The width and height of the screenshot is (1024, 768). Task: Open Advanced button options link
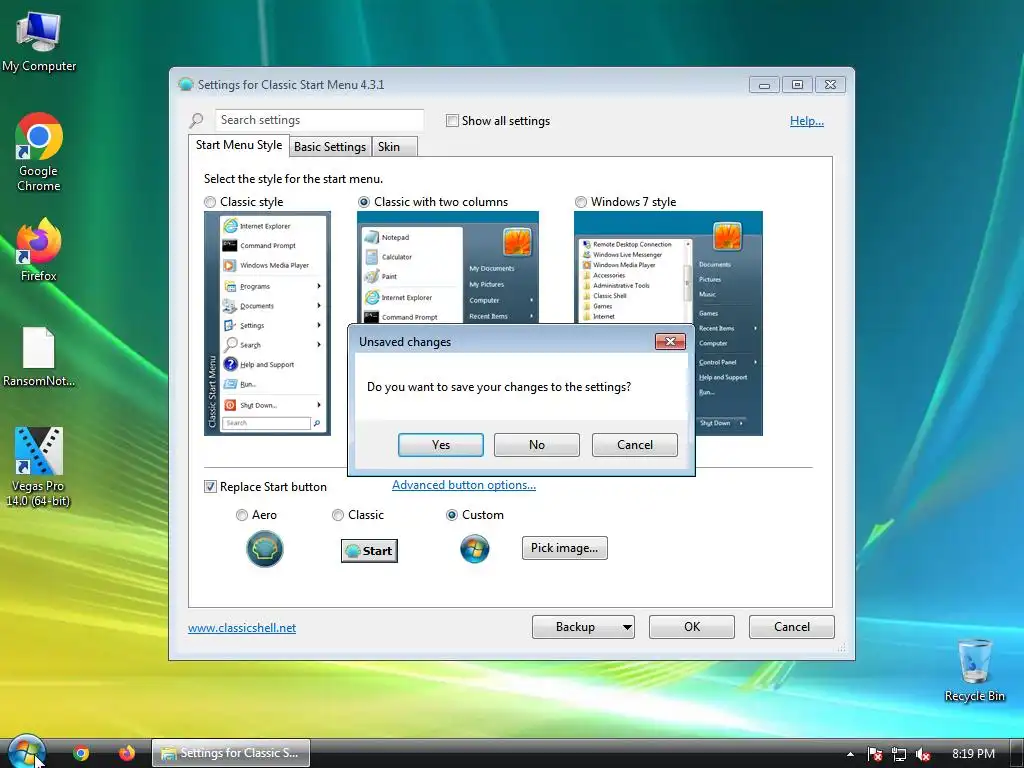click(464, 485)
